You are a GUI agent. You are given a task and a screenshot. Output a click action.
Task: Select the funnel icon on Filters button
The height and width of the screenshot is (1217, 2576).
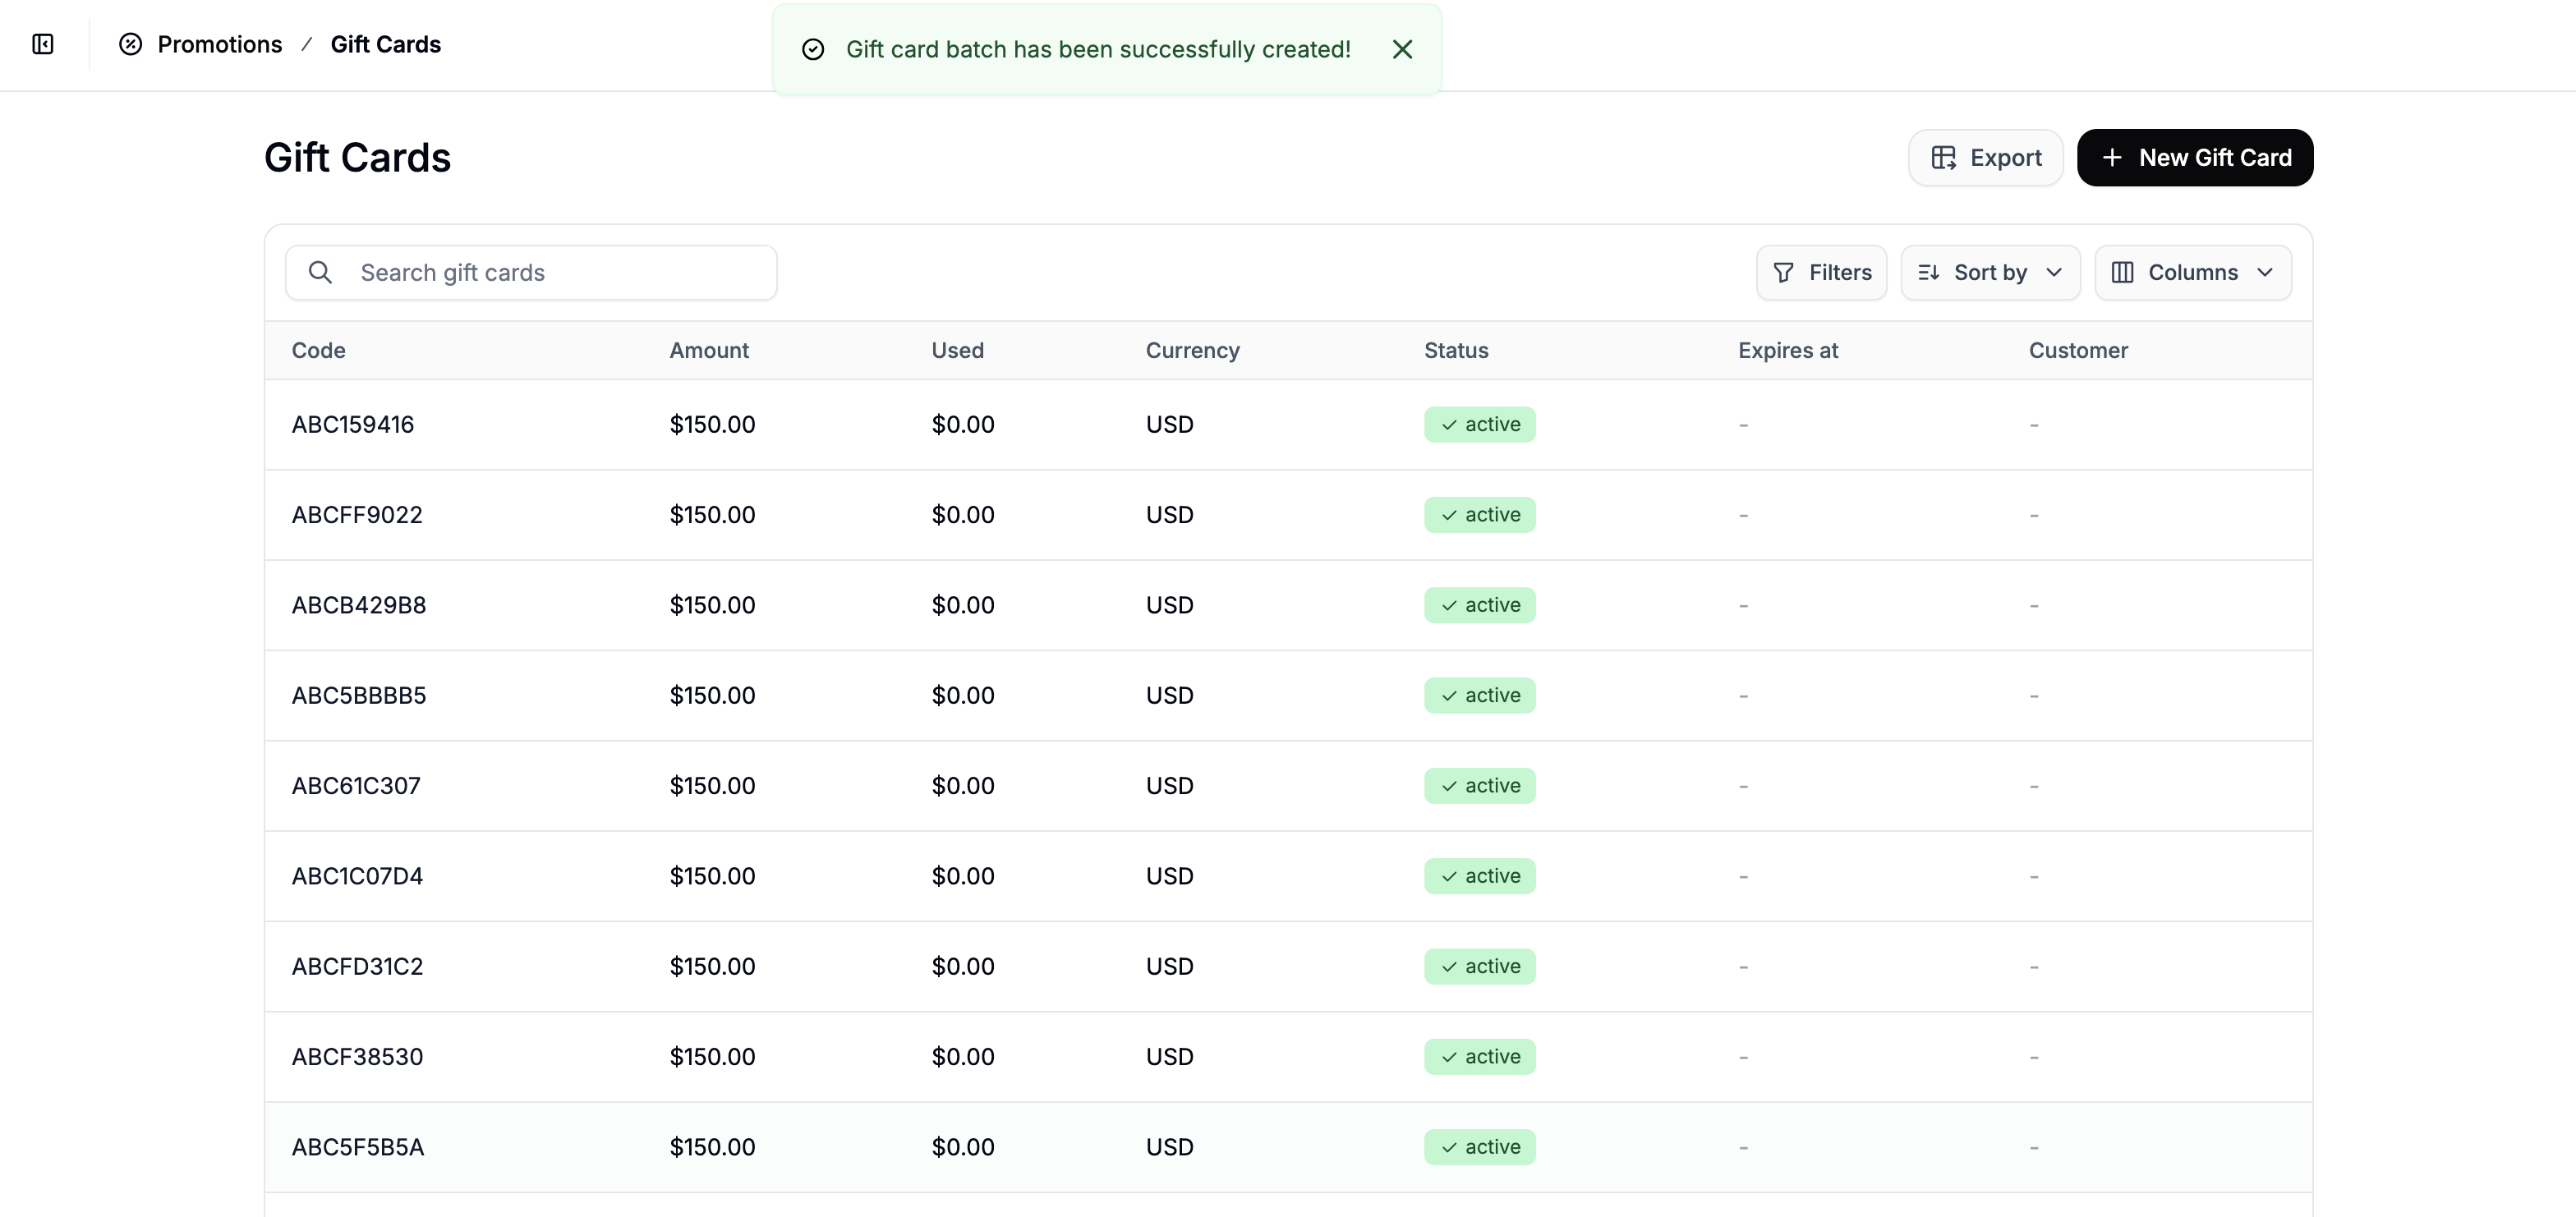coord(1786,272)
